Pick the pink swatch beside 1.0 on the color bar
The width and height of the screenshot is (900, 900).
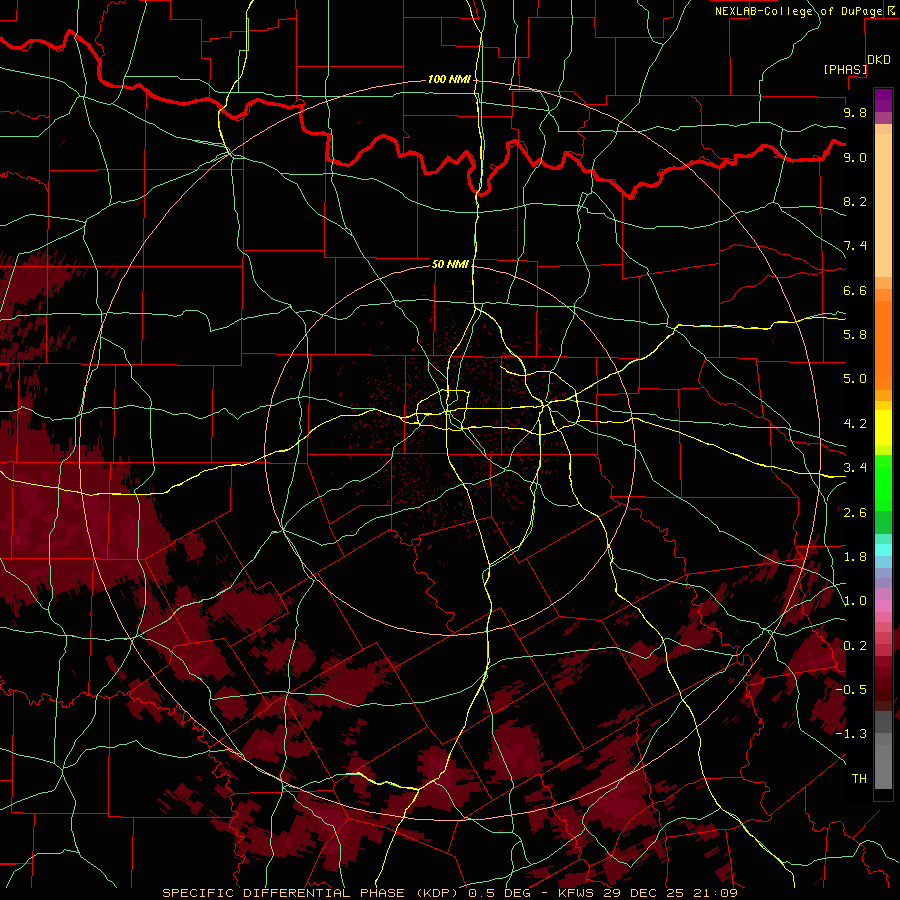883,605
